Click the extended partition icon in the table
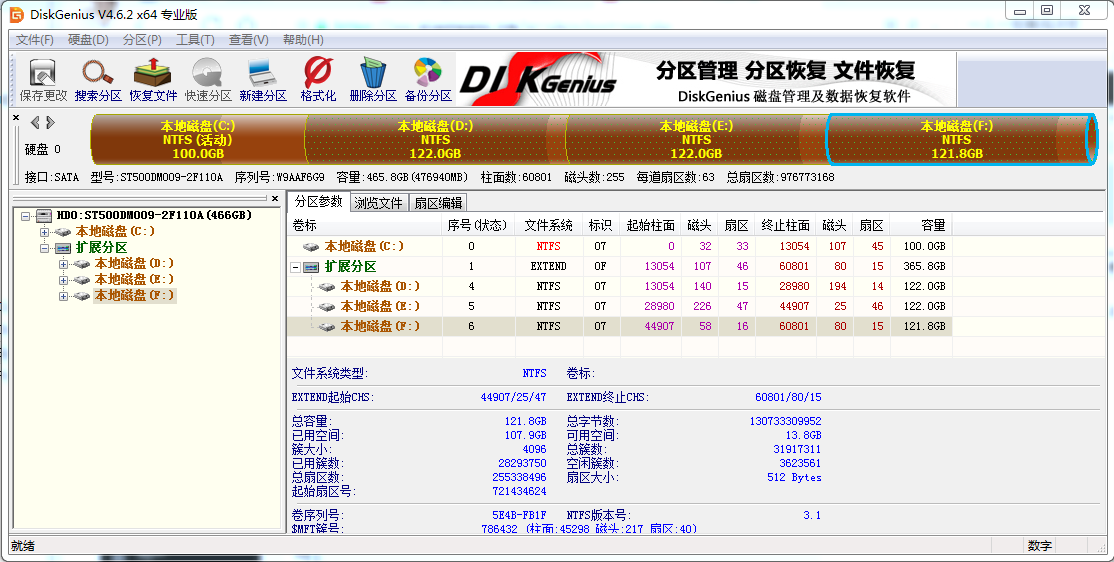The image size is (1114, 562). tap(311, 267)
